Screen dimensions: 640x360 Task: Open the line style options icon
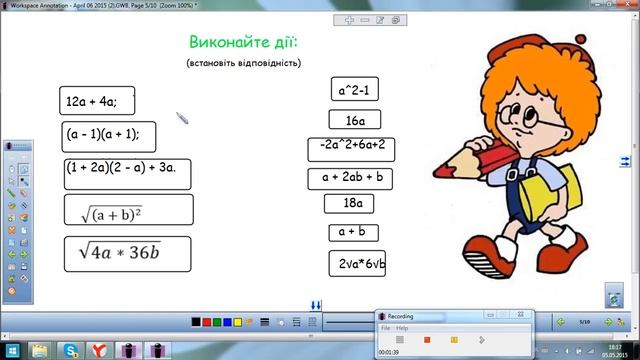[x=297, y=322]
